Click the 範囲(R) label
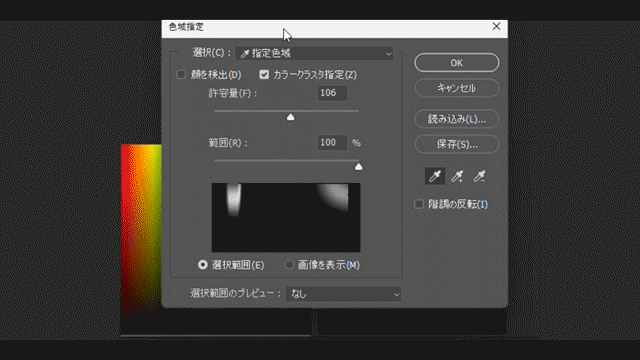 (228, 143)
